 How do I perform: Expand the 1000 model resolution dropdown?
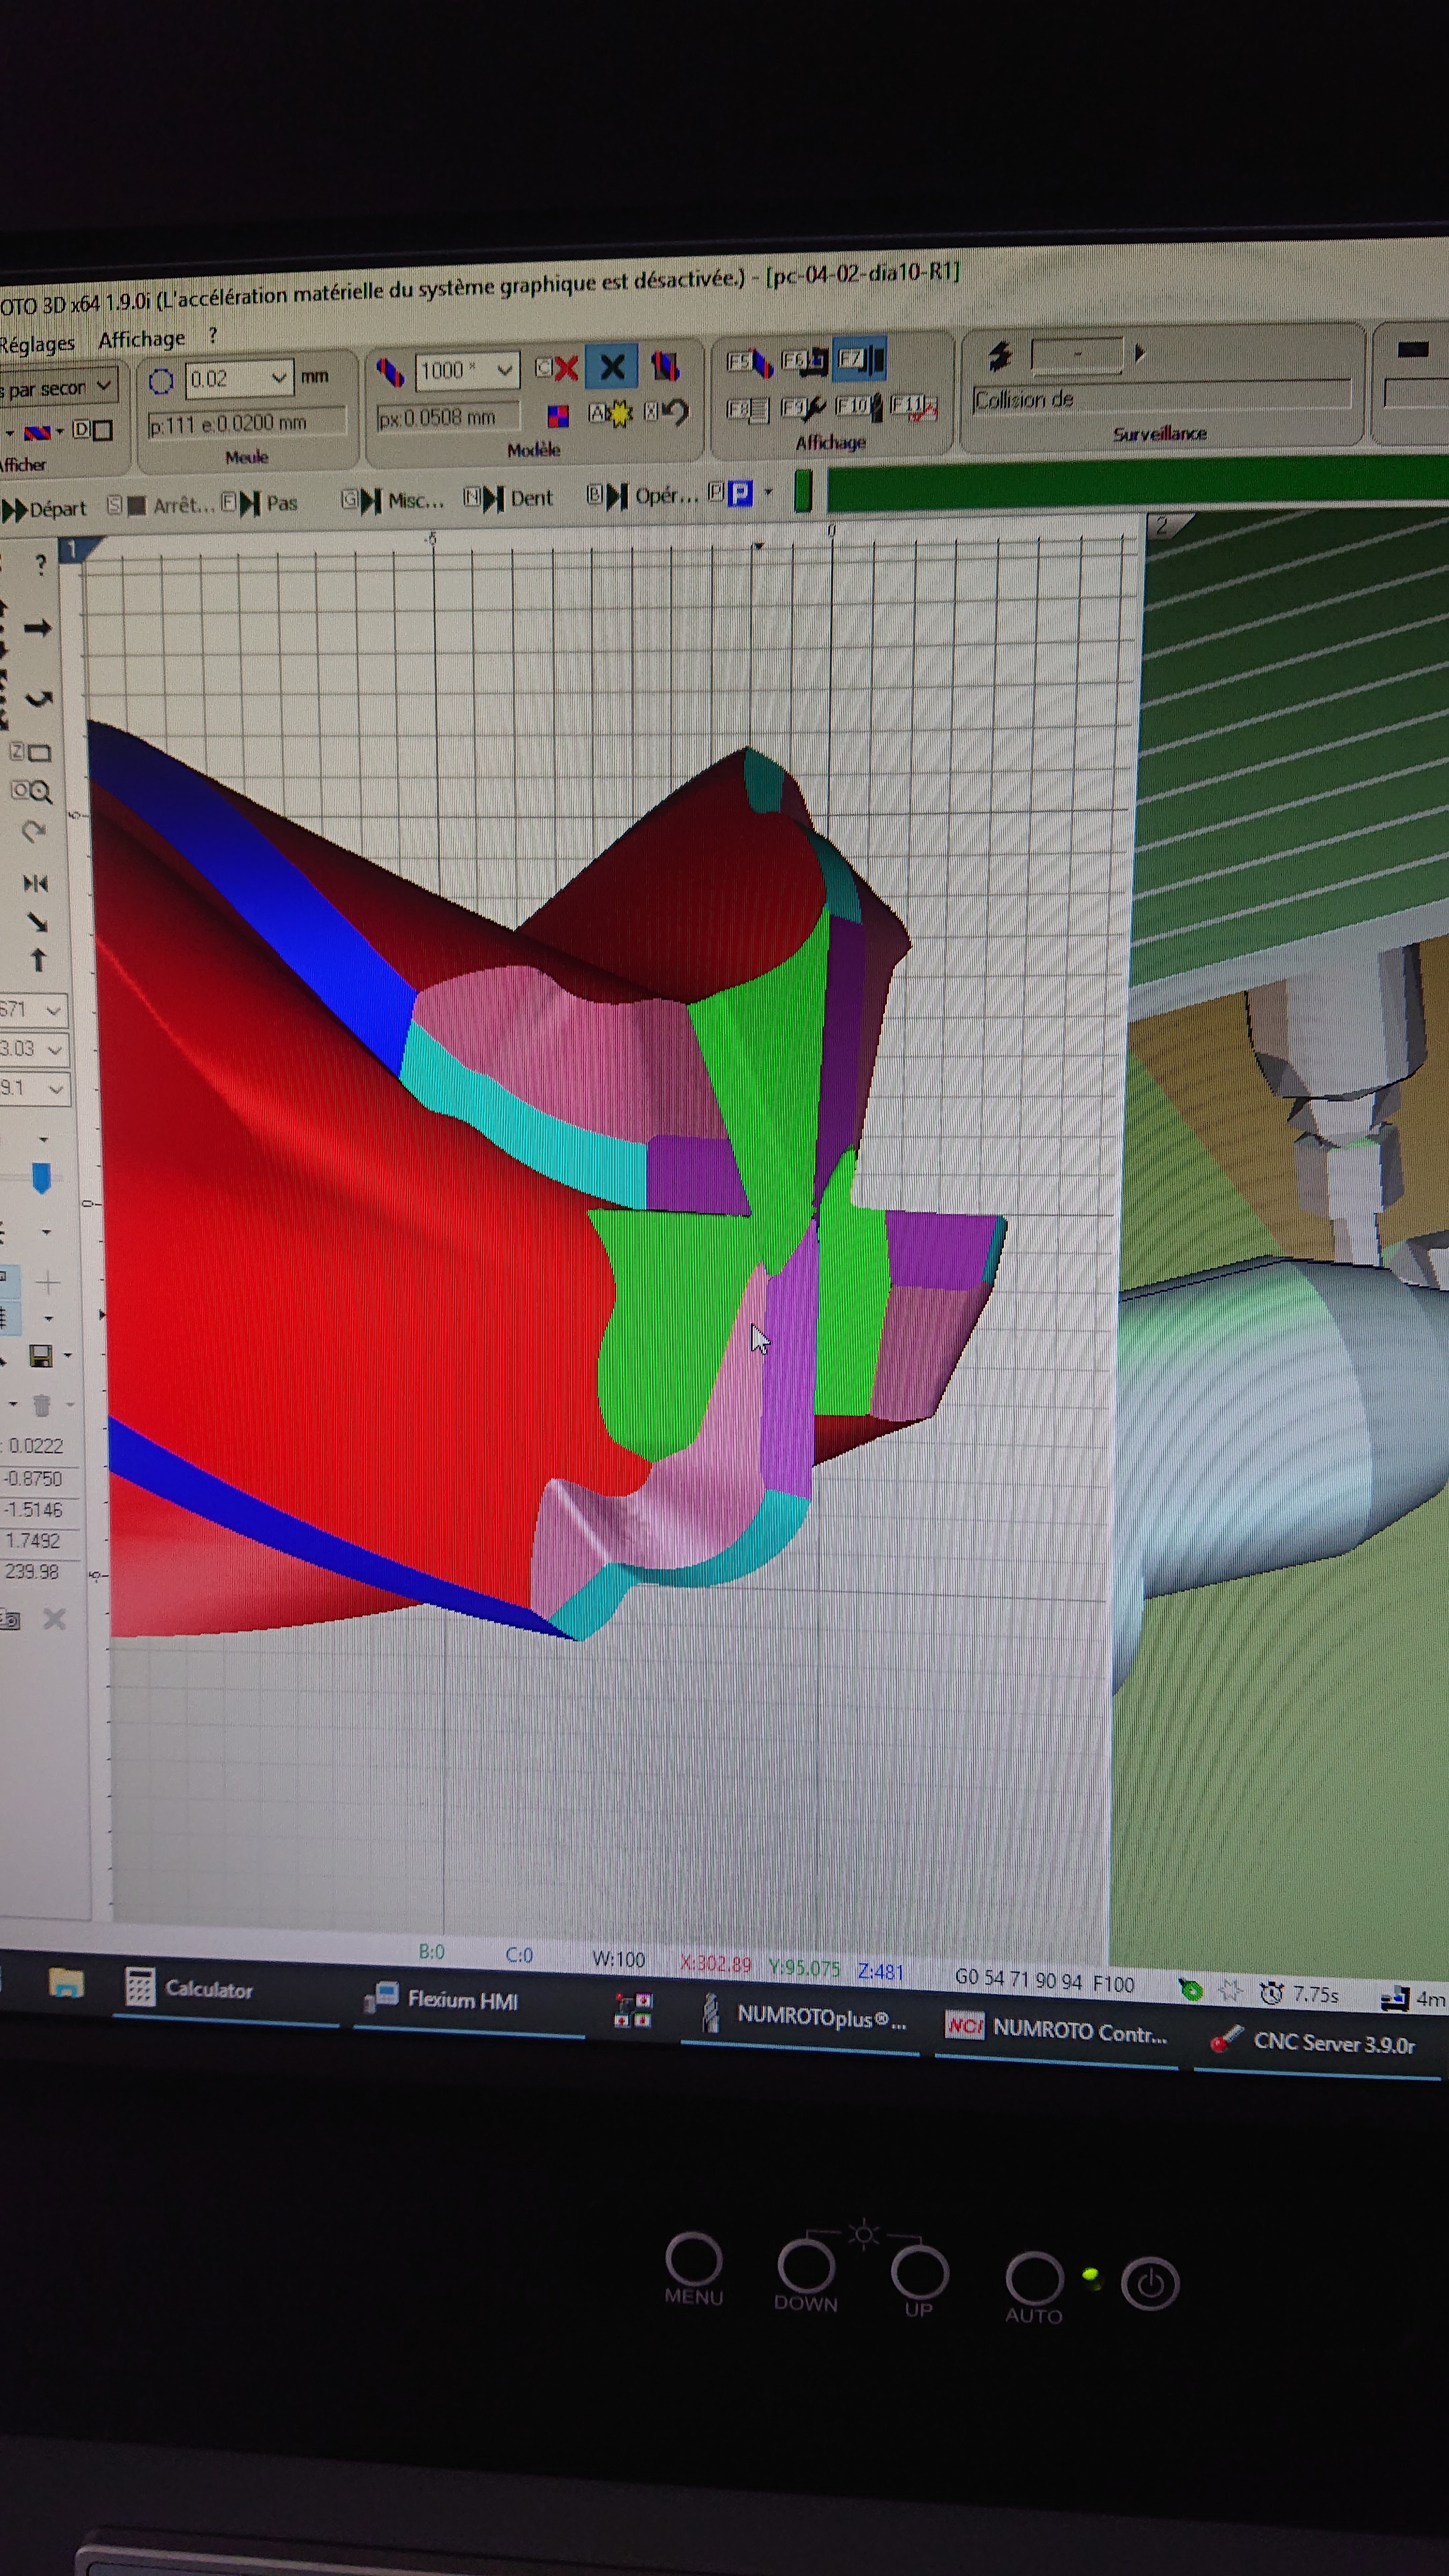(x=505, y=370)
